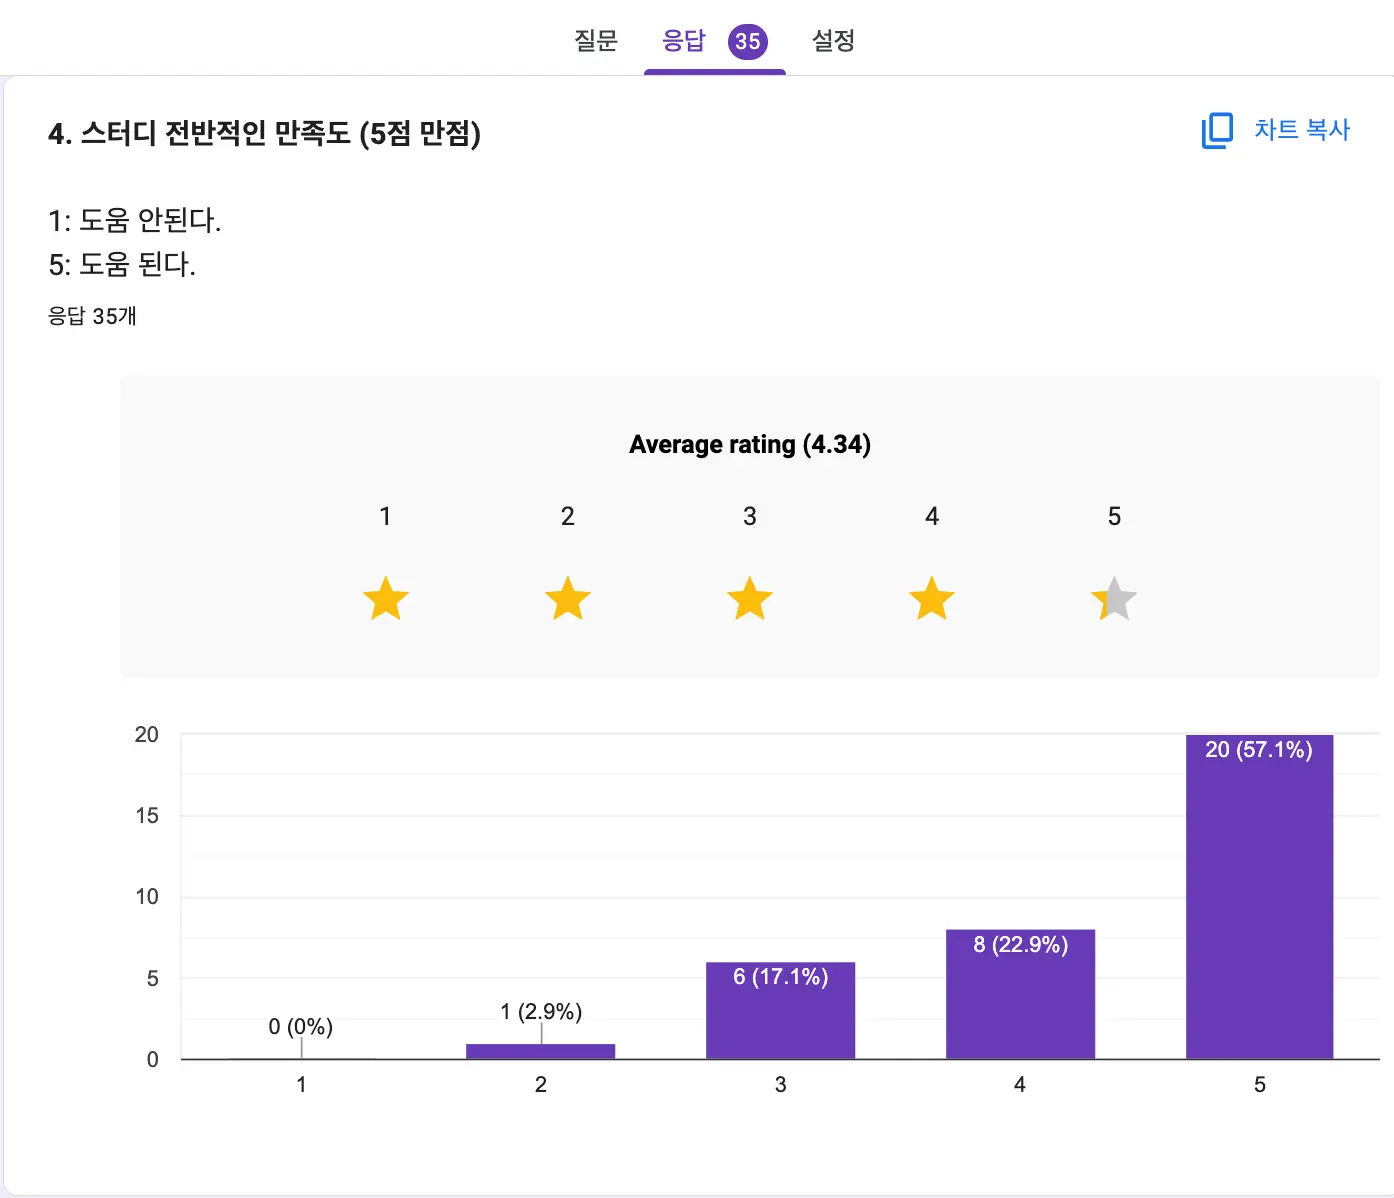
Task: Select the star below rating 2
Action: tap(567, 598)
